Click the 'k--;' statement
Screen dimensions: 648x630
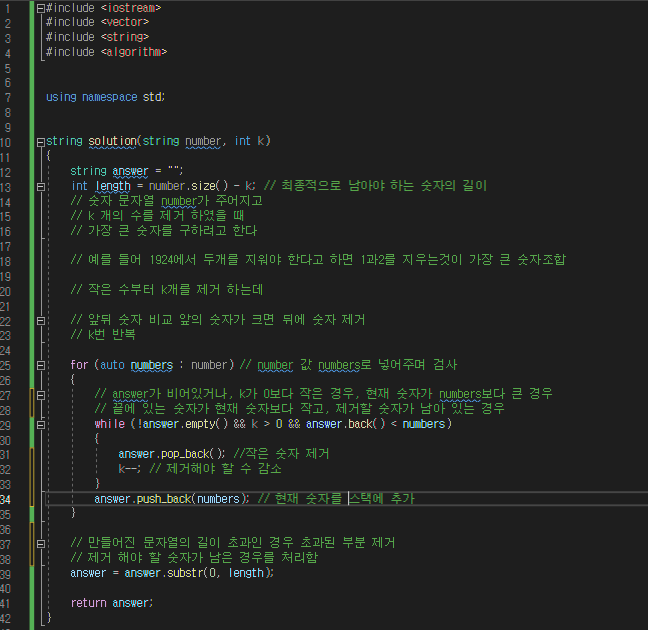point(129,469)
